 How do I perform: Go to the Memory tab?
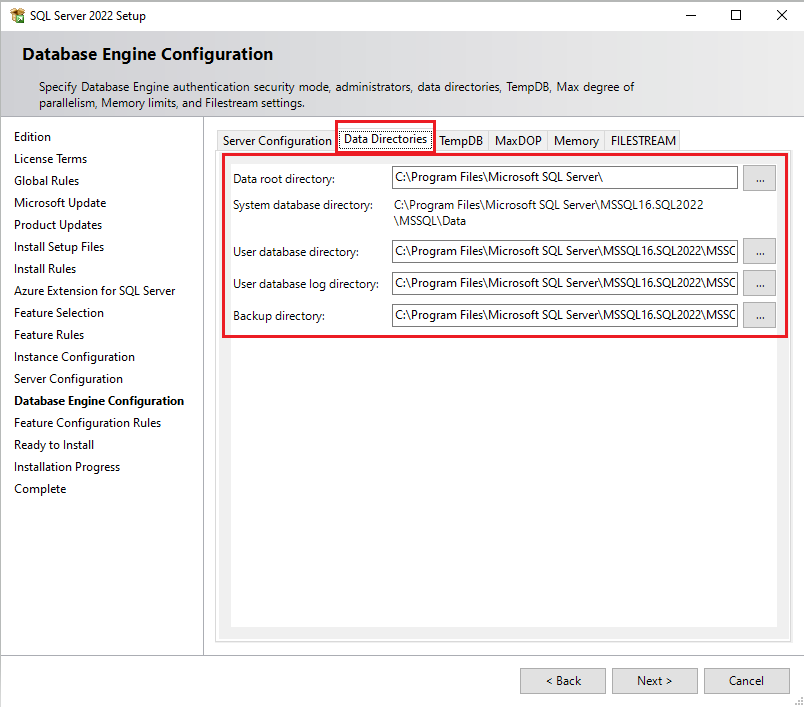[x=576, y=141]
